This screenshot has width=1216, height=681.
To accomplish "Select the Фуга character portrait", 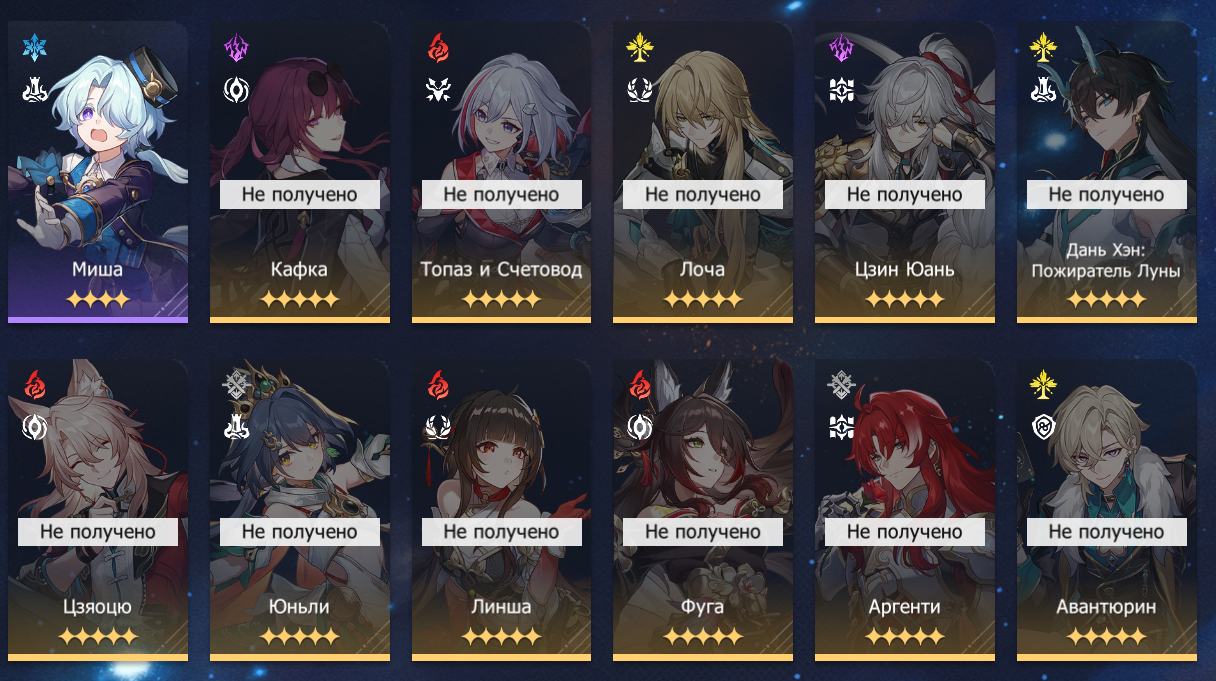I will 703,510.
